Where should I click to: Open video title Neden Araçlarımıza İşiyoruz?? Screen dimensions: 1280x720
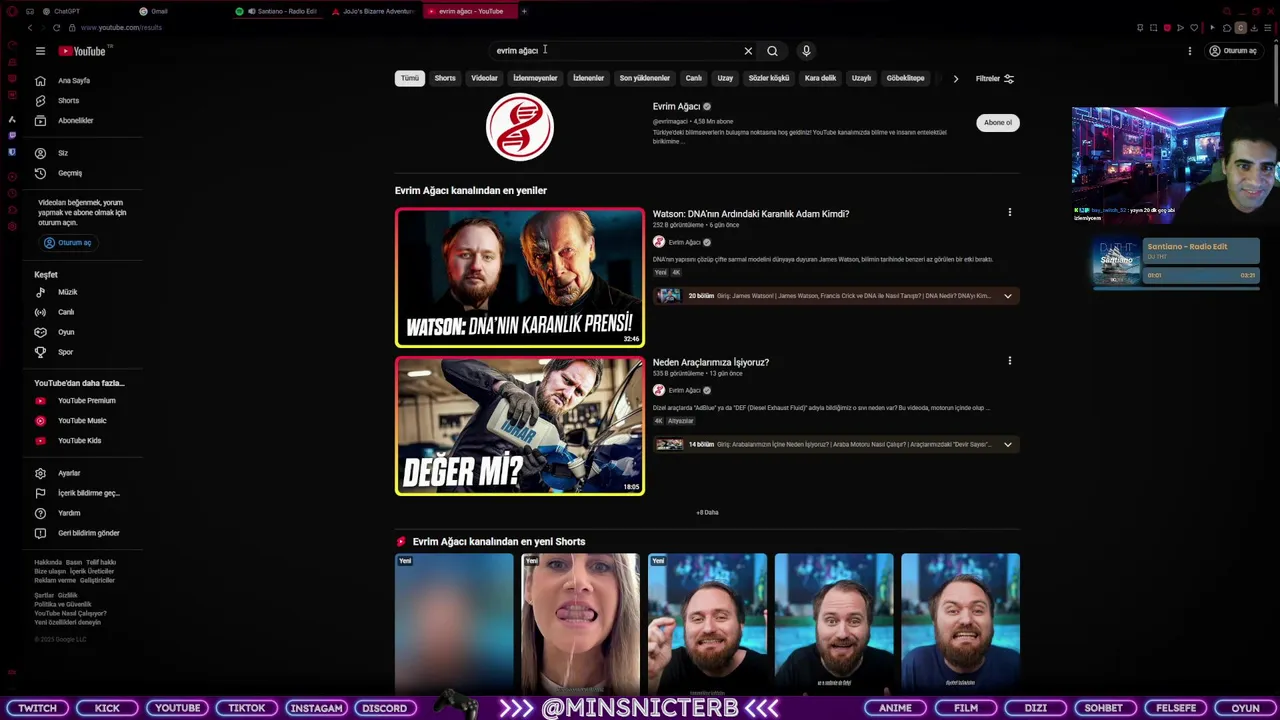coord(711,362)
